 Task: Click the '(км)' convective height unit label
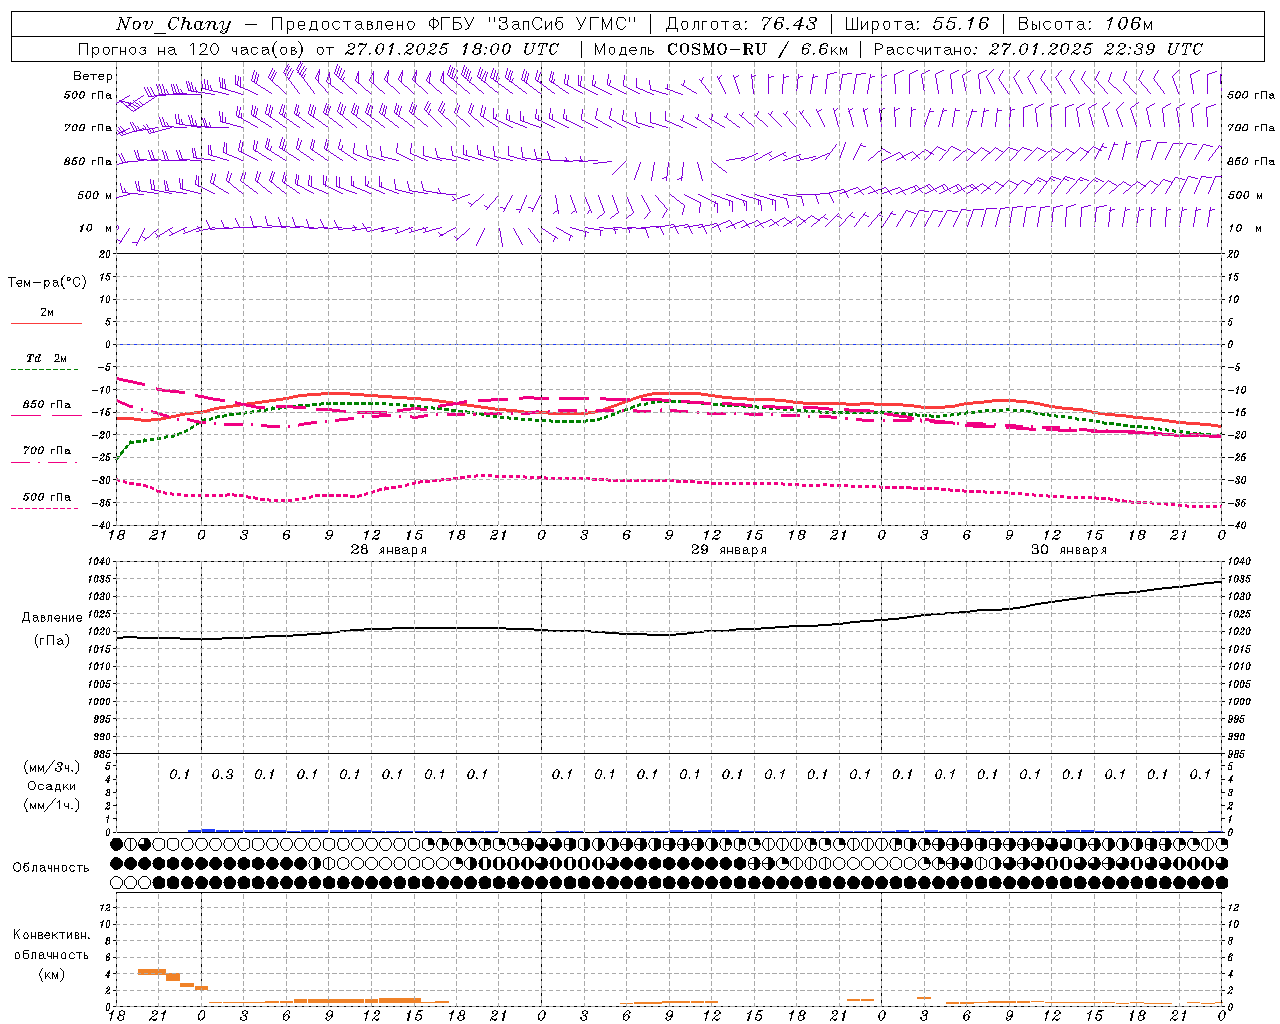click(51, 974)
